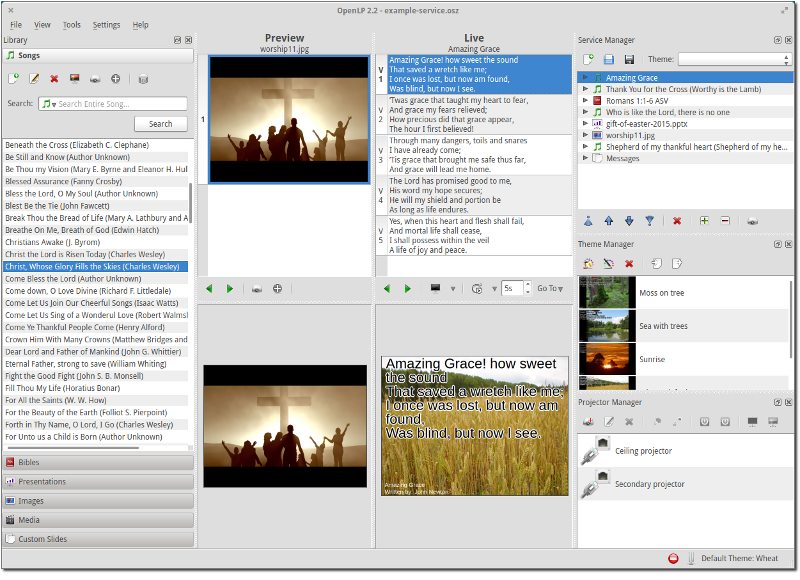
Task: Switch to the Bibles library tab
Action: point(97,462)
